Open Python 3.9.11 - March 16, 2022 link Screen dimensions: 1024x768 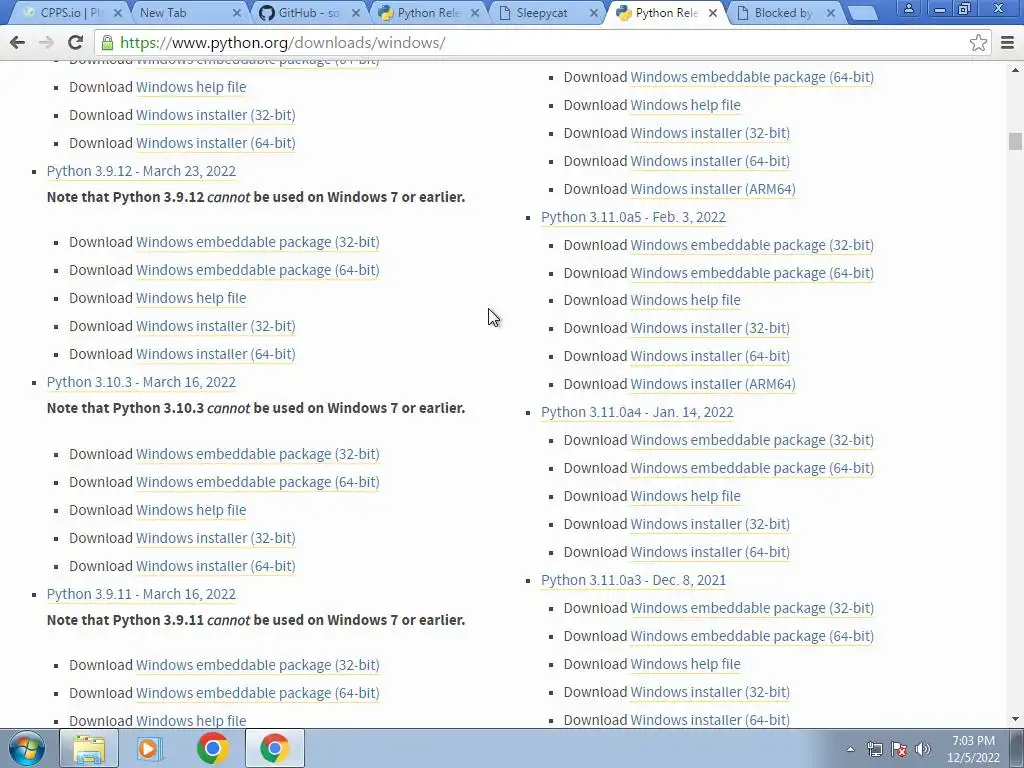[141, 594]
